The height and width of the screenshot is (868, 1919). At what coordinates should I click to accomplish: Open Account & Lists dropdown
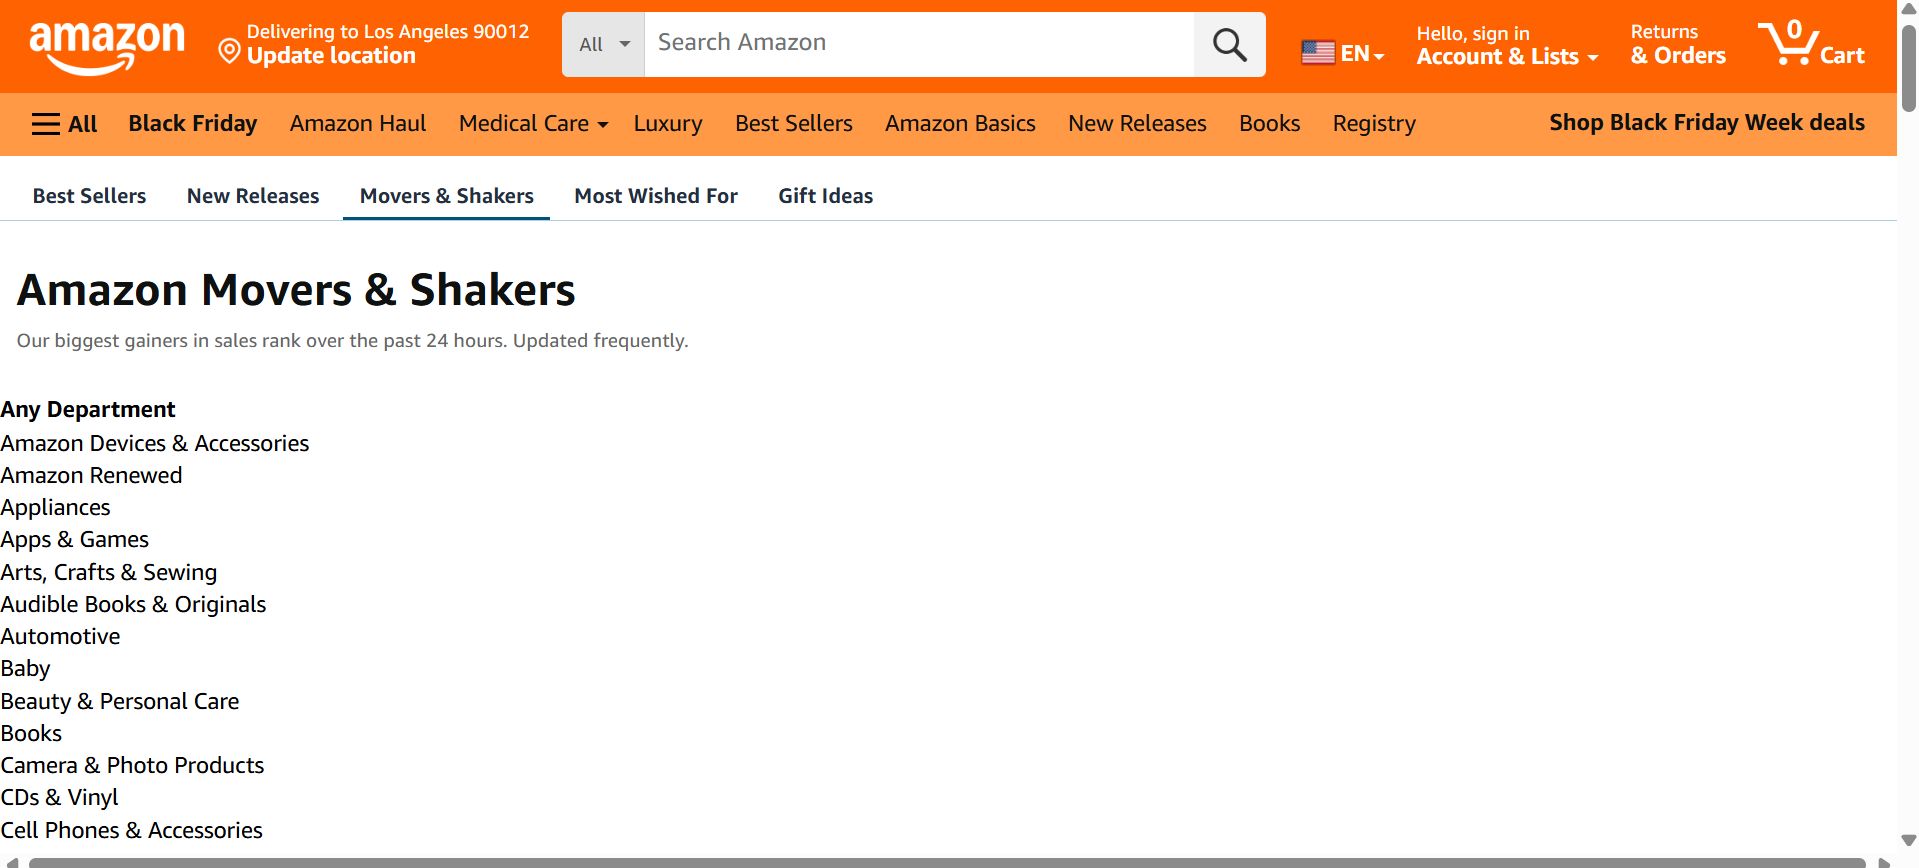[x=1507, y=45]
